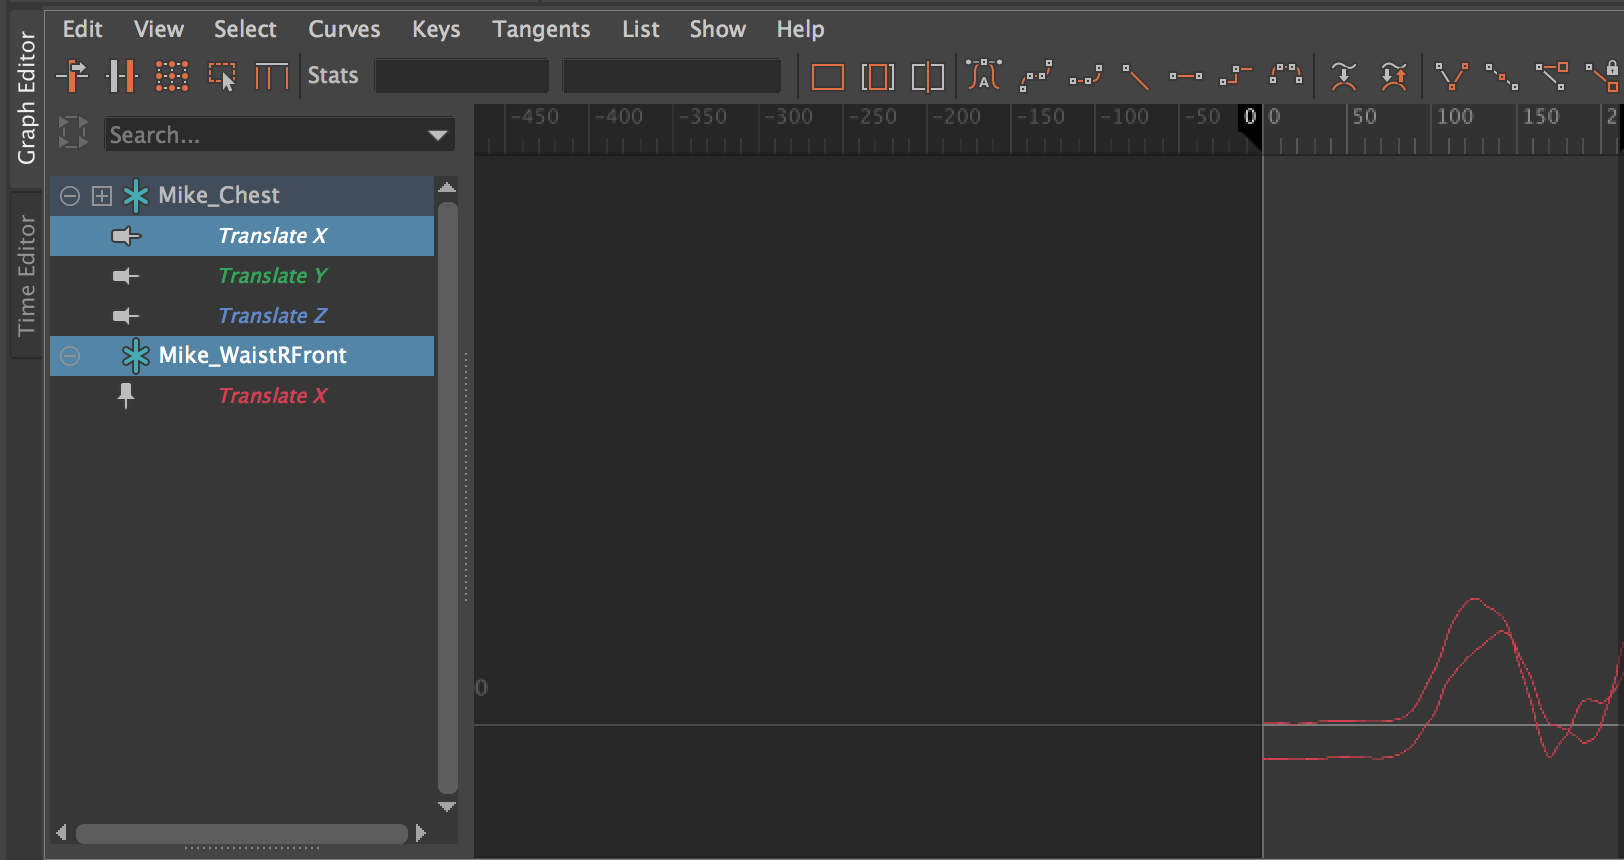Apply Stepped tangents icon
Viewport: 1624px width, 860px height.
1236,76
